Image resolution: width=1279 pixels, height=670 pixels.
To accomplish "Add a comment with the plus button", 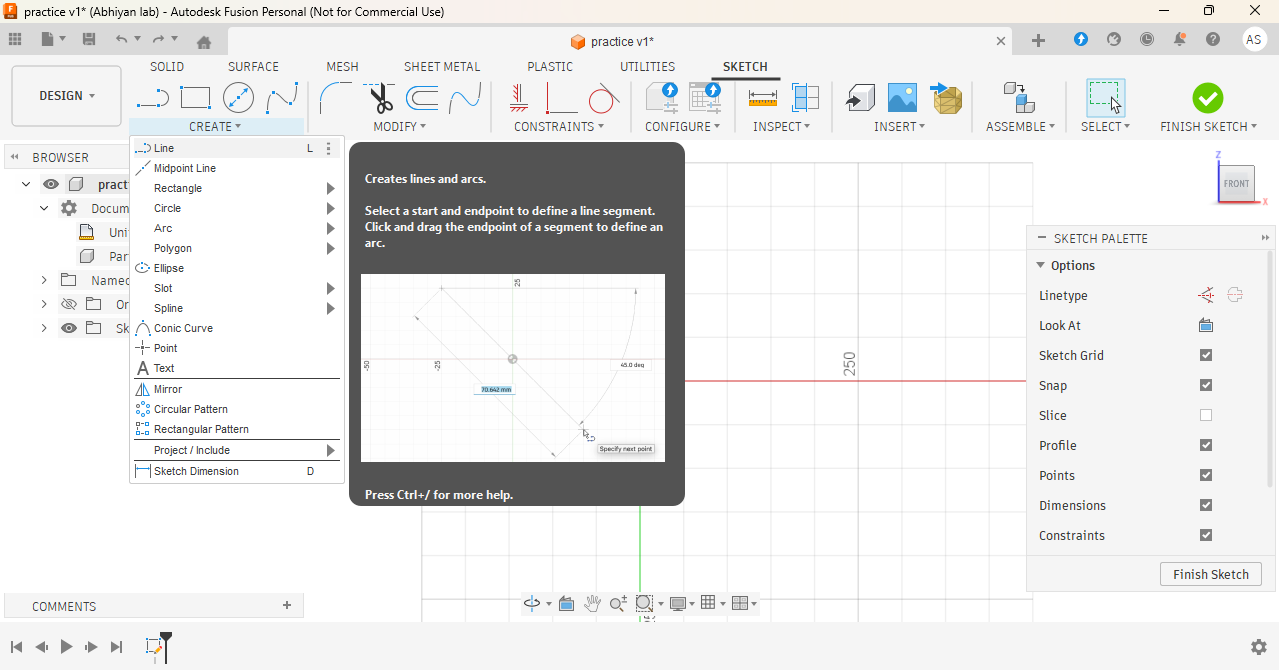I will (x=287, y=605).
